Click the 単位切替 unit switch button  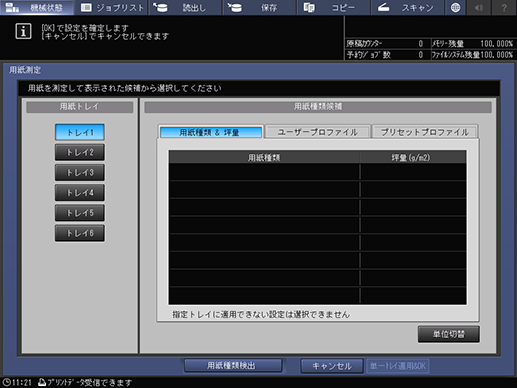click(x=449, y=334)
